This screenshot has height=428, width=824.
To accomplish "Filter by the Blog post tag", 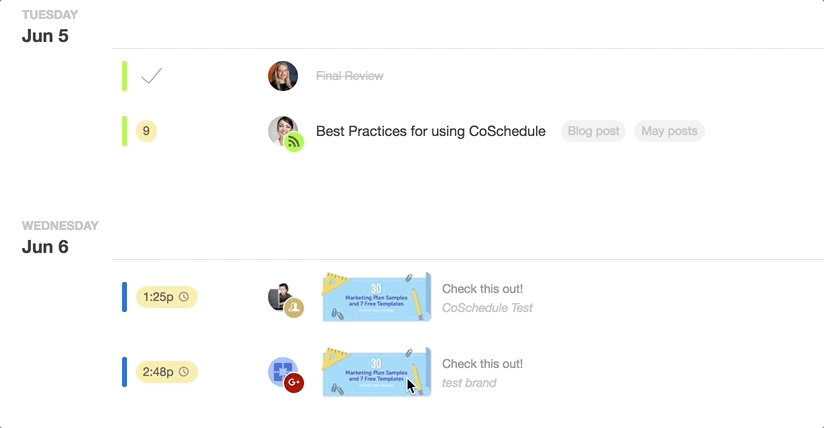I will (593, 131).
